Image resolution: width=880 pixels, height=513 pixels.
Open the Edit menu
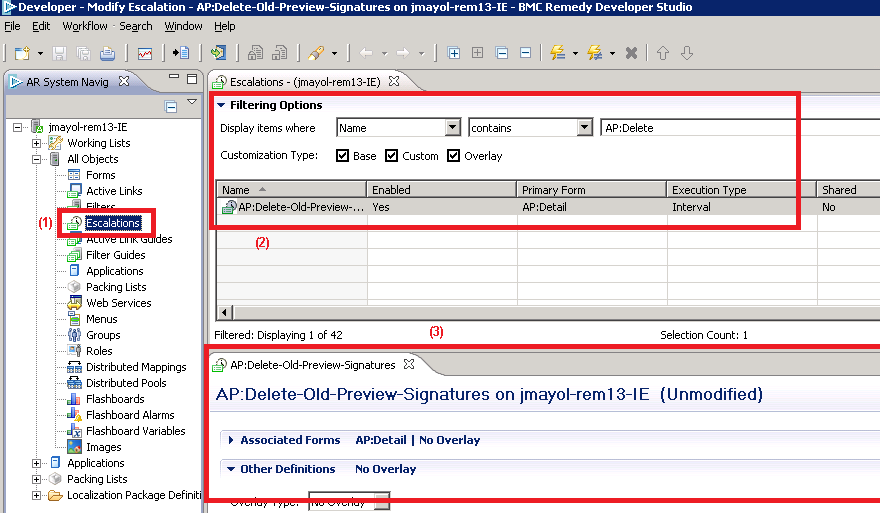pos(40,26)
